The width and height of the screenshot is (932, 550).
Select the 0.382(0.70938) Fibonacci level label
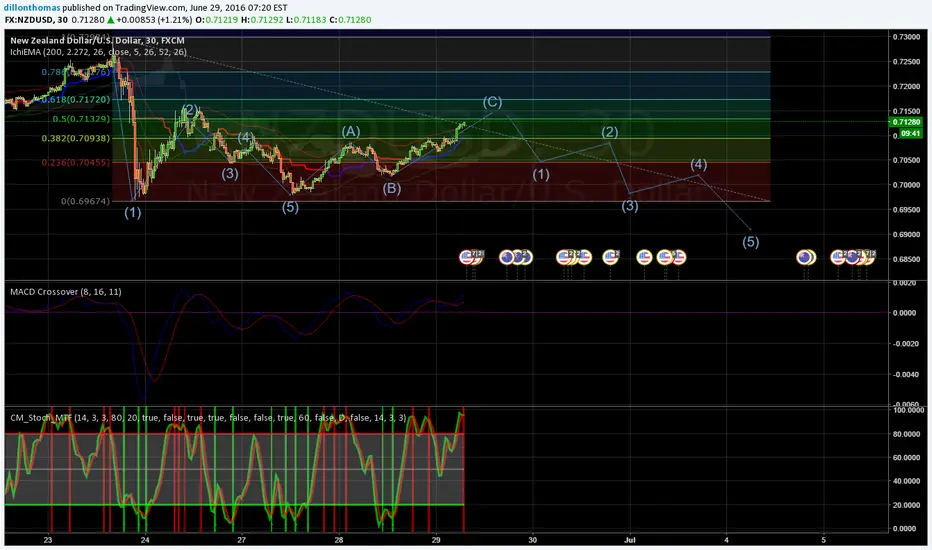pos(75,139)
